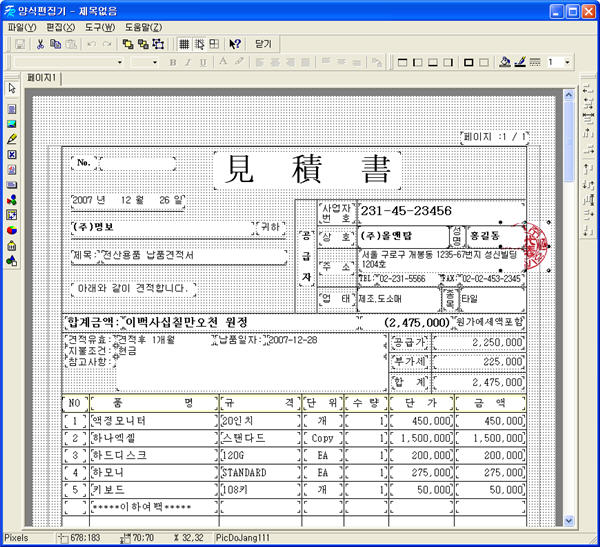
Task: Toggle the left border button
Action: pyautogui.click(x=417, y=62)
